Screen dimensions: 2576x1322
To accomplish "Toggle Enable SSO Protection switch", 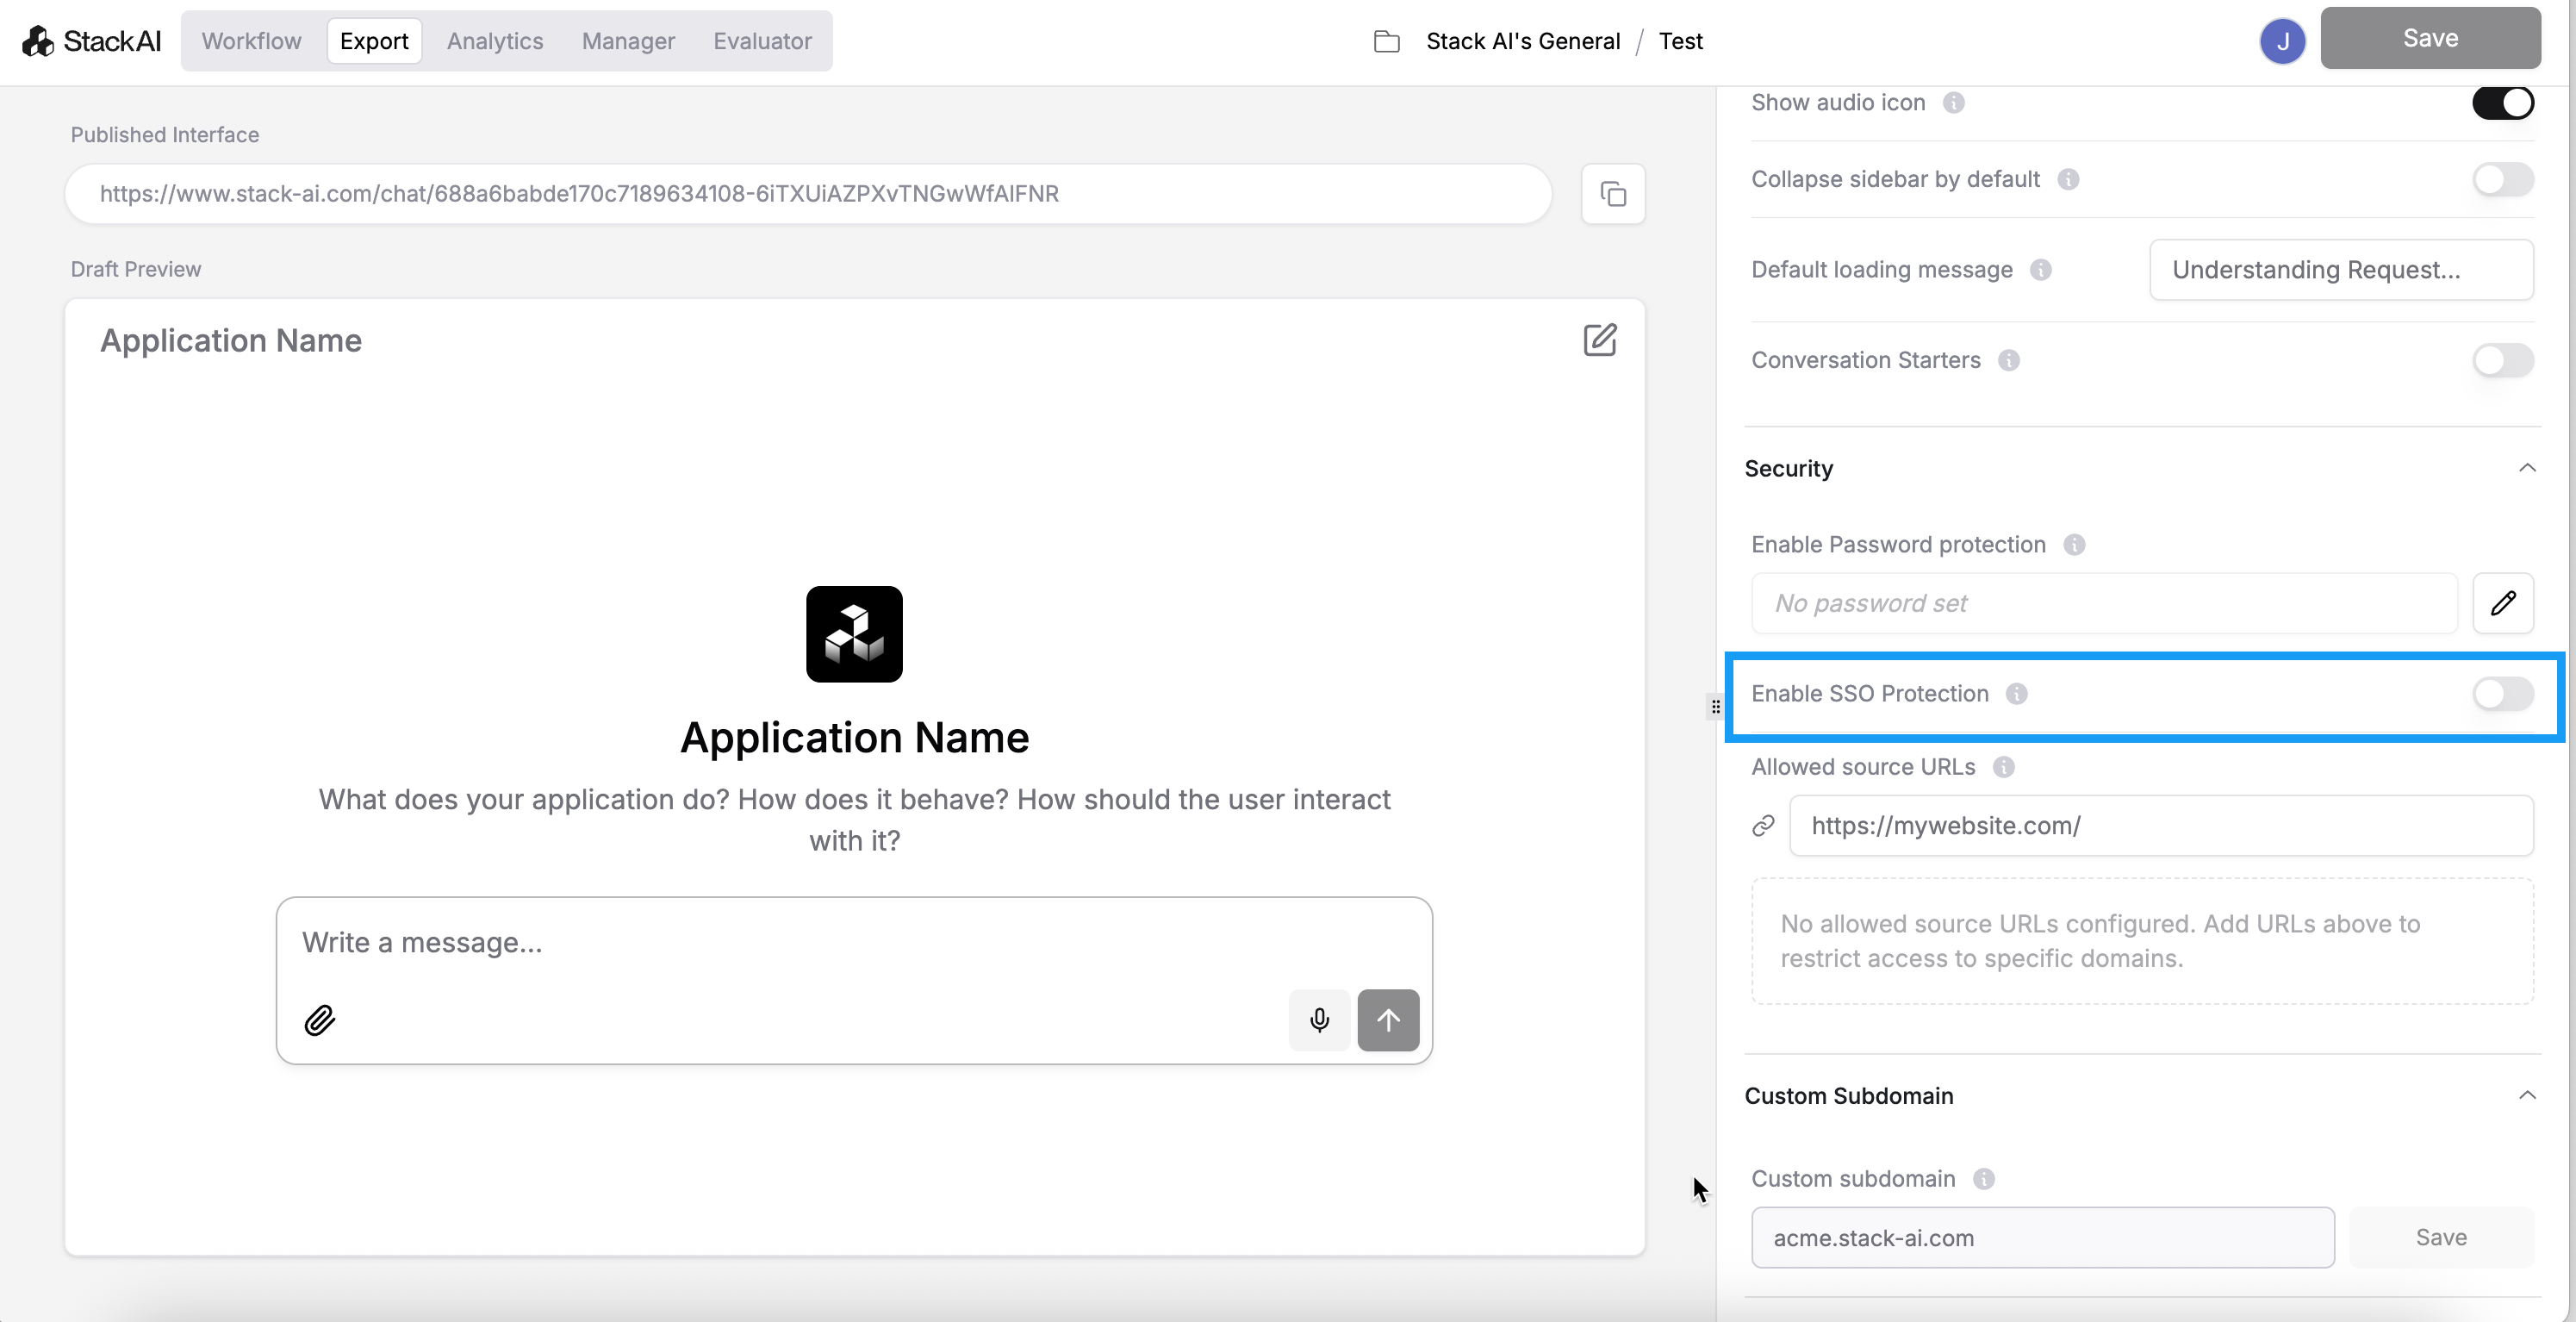I will pyautogui.click(x=2502, y=694).
